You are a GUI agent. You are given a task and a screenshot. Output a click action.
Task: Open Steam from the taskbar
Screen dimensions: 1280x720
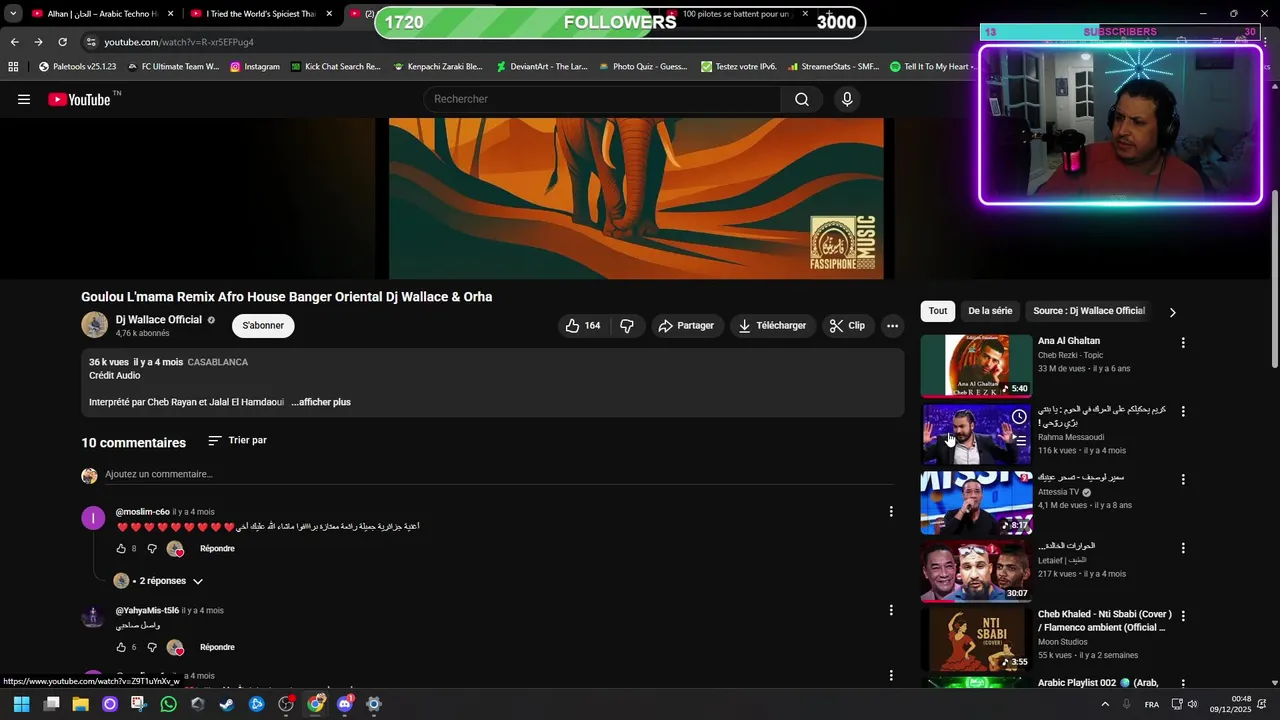click(x=227, y=704)
